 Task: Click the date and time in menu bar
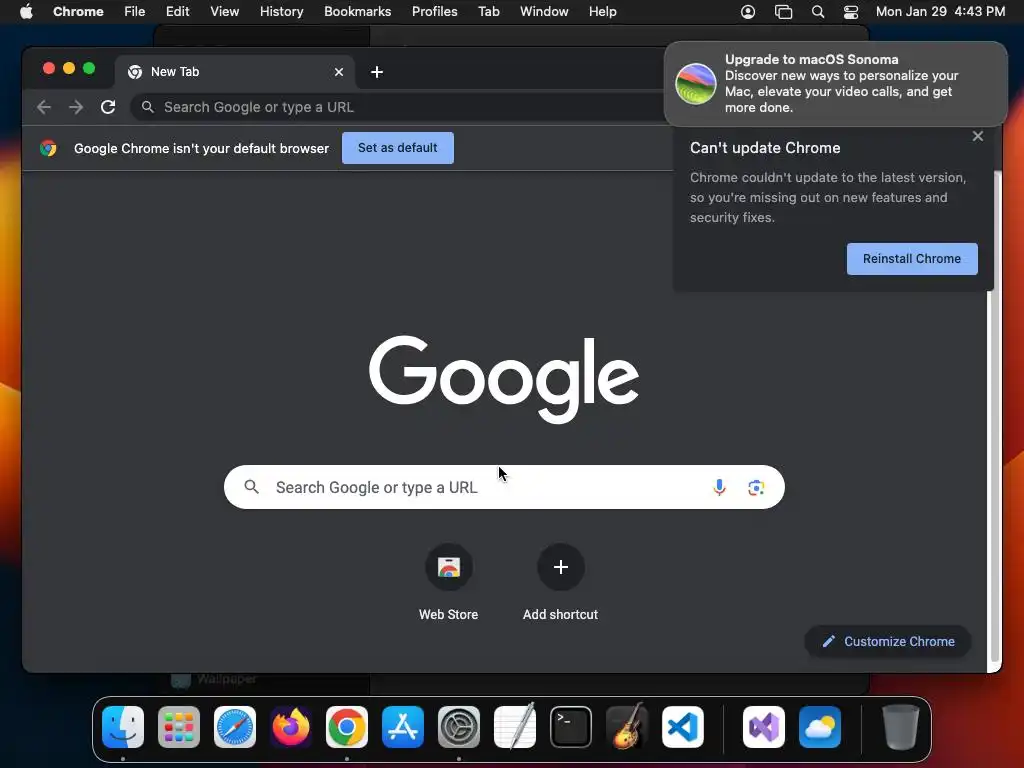pyautogui.click(x=940, y=11)
